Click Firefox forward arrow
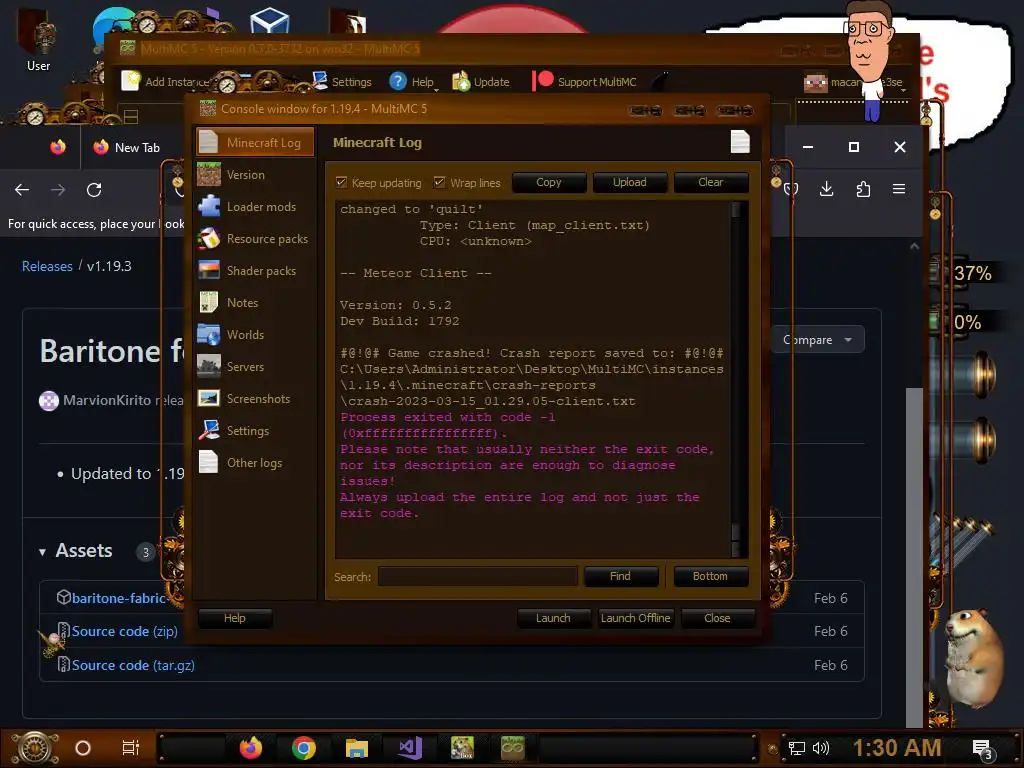The image size is (1024, 768). pos(58,189)
